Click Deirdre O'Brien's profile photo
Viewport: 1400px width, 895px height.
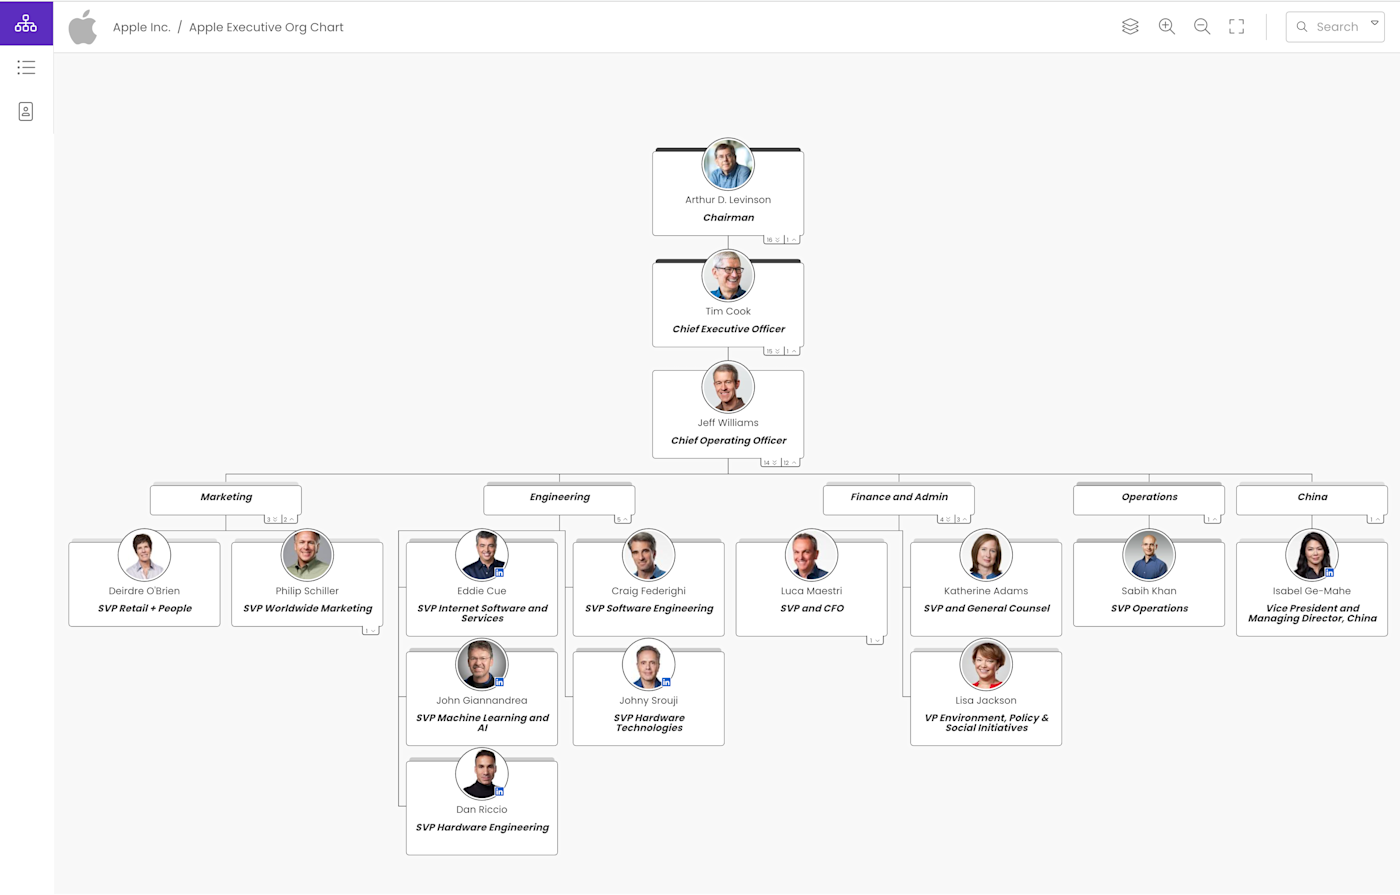[x=144, y=555]
